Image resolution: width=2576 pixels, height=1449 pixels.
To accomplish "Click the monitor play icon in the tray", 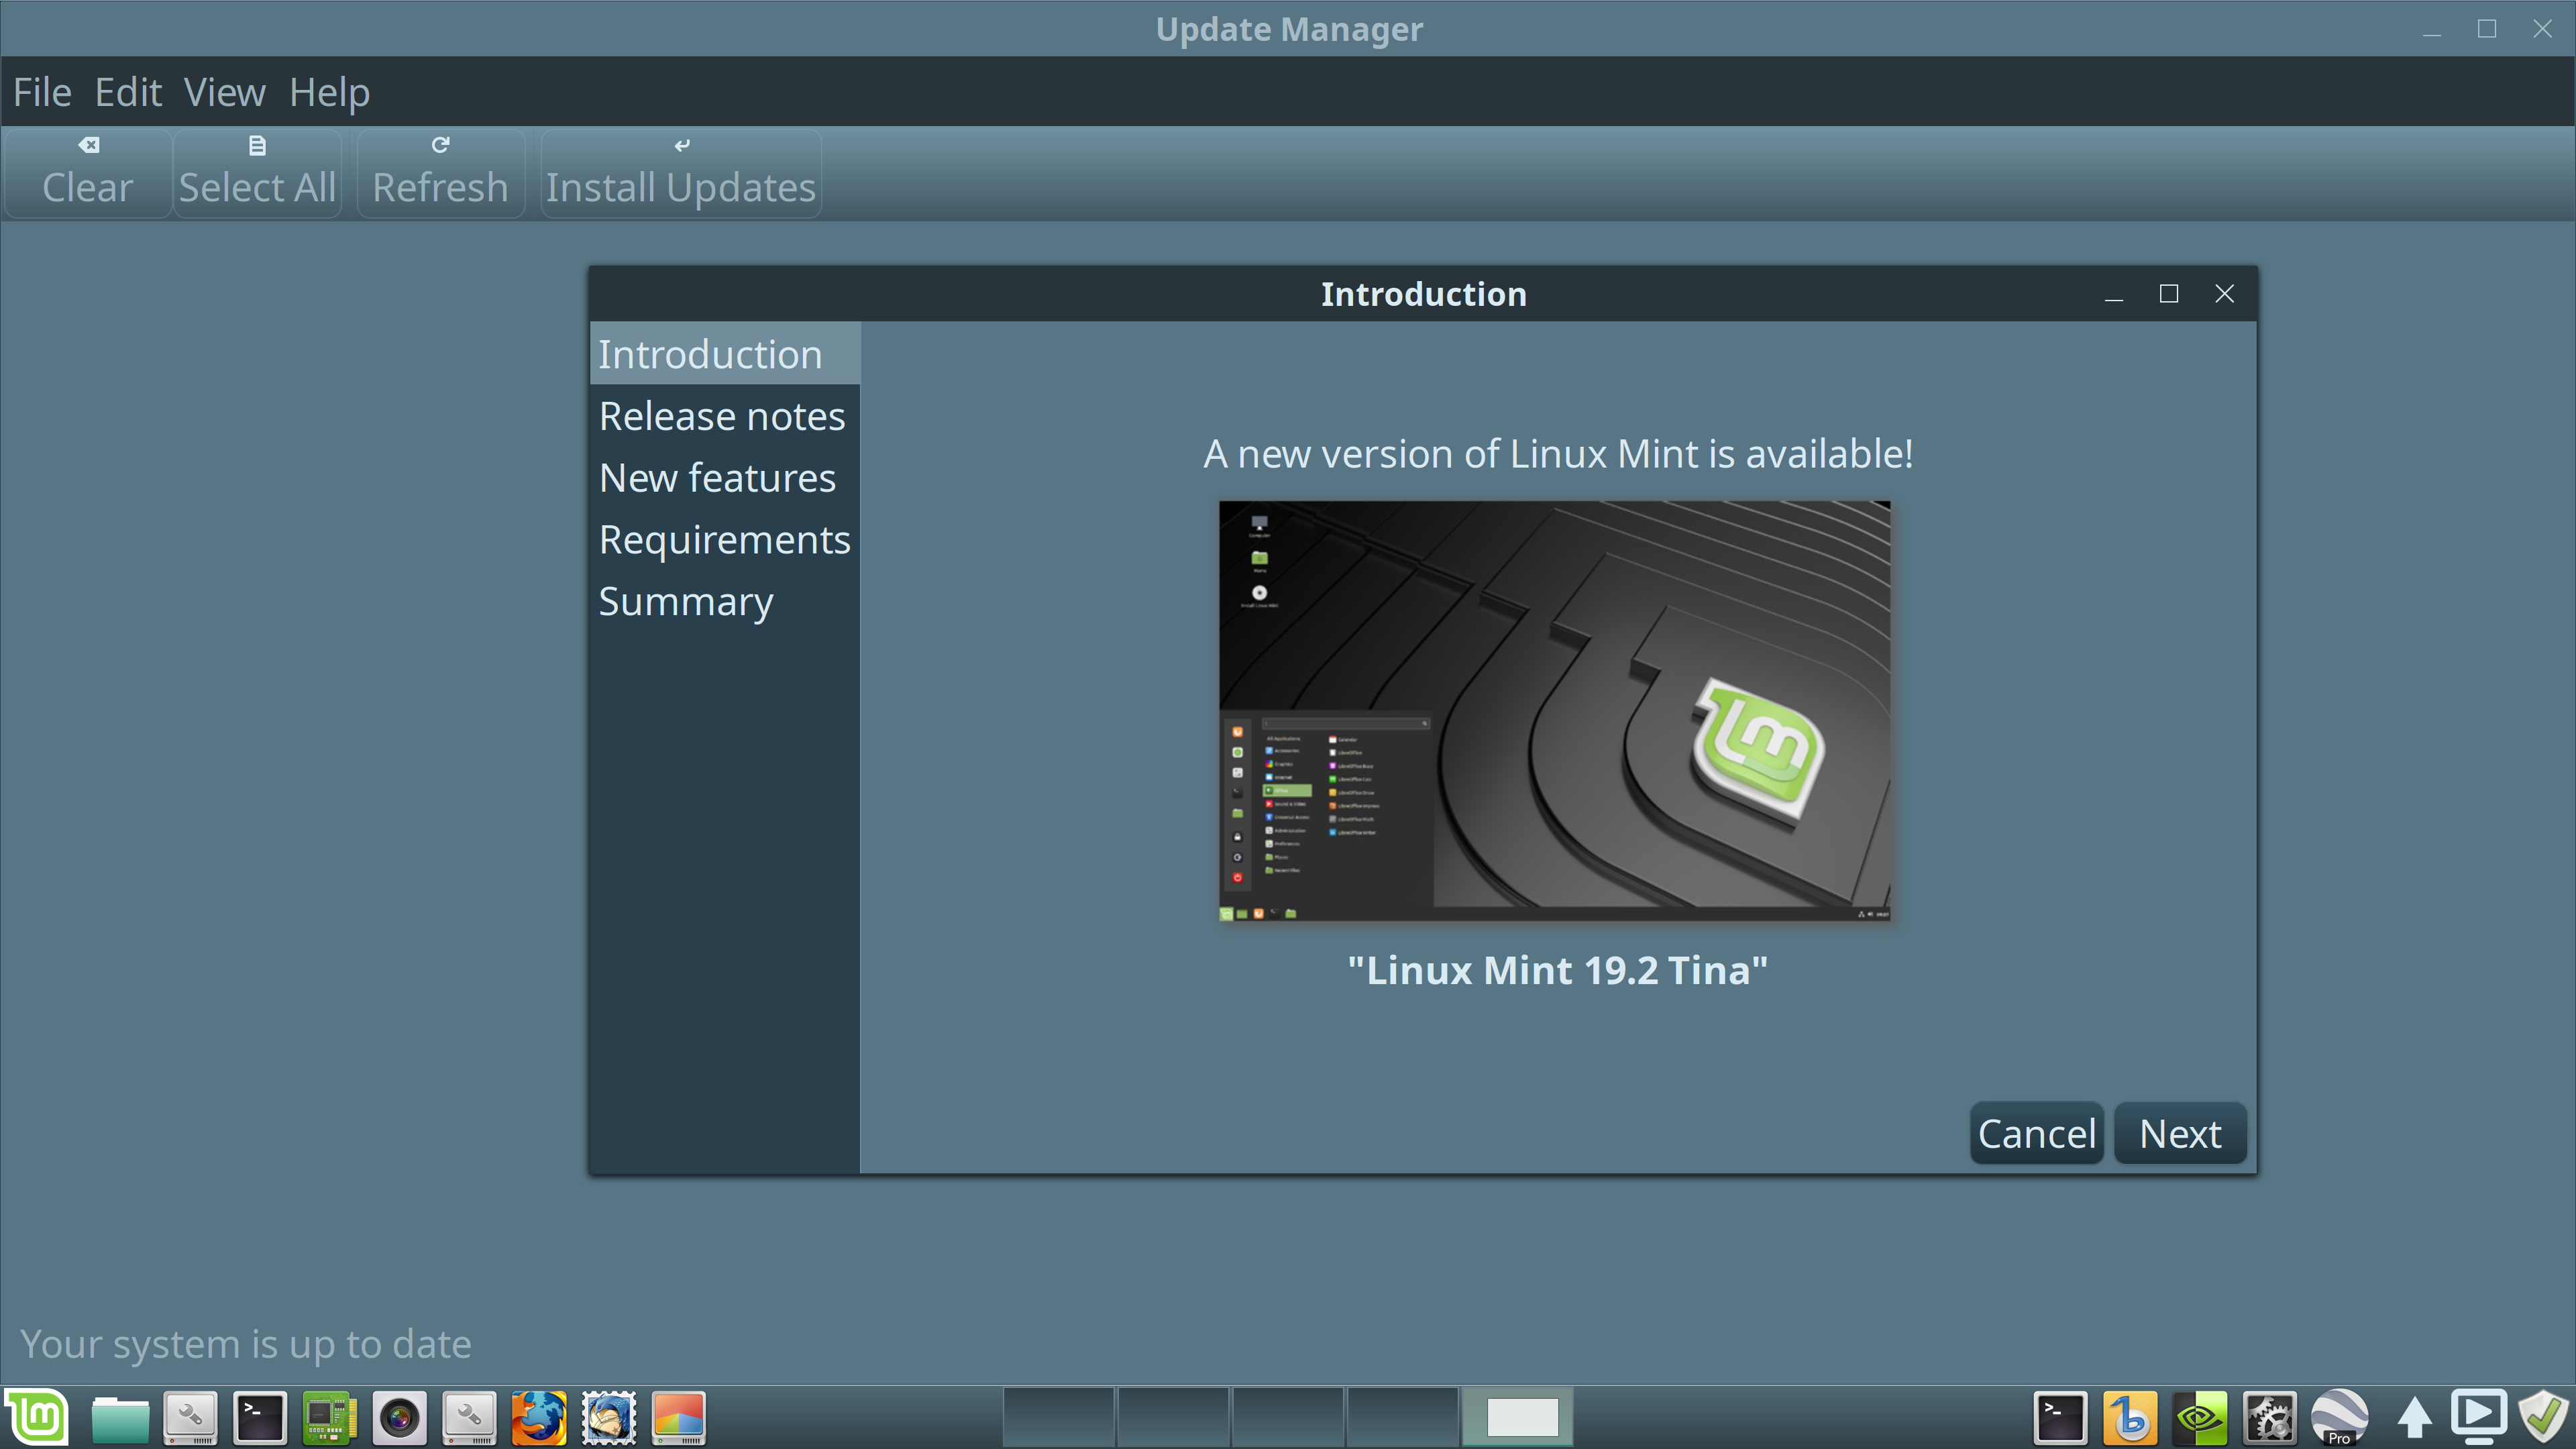I will coord(2479,1417).
